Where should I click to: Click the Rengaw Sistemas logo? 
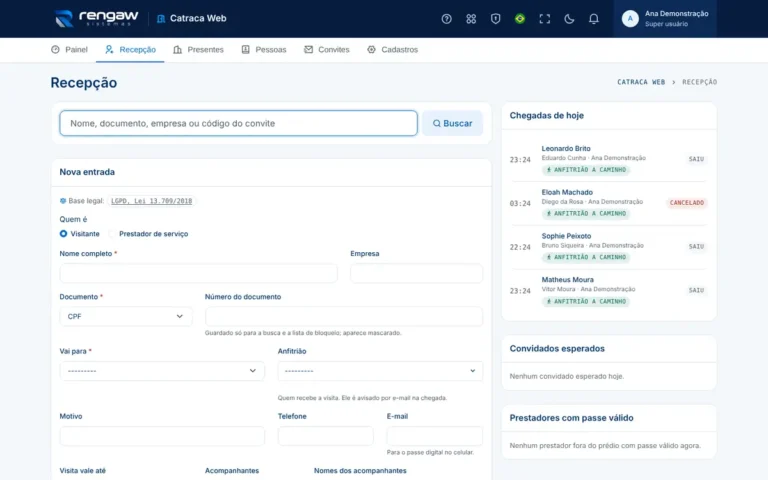96,18
